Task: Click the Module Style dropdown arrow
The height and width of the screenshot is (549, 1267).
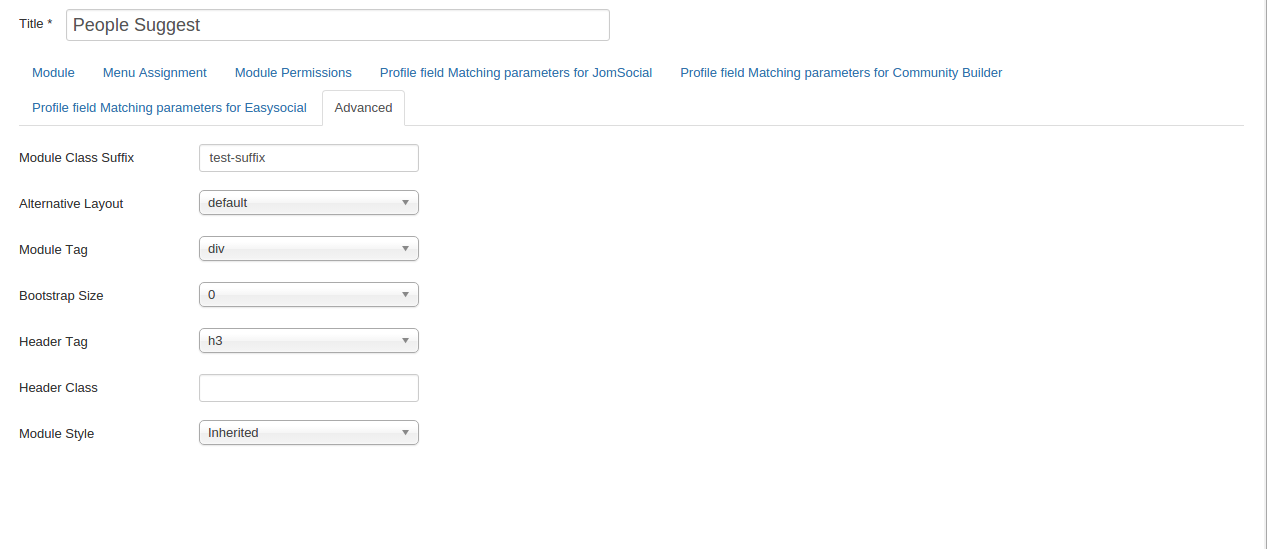Action: (x=405, y=433)
